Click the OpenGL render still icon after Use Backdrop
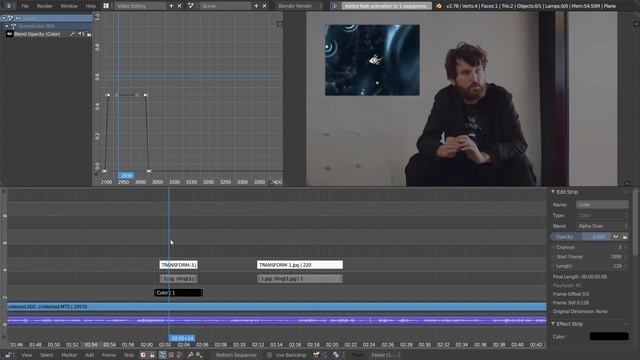Screen dimensions: 640x360 point(316,355)
